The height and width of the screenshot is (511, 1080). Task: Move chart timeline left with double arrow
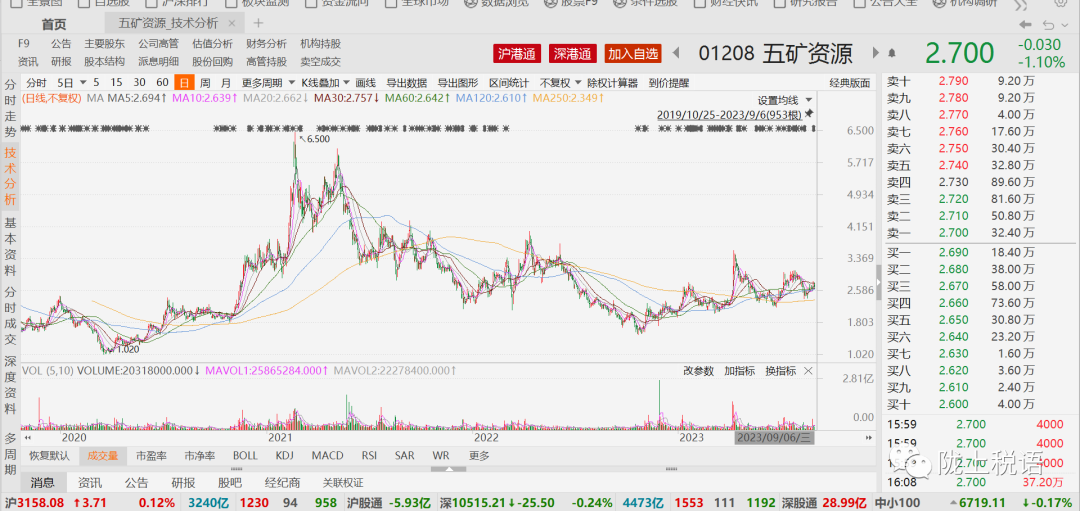point(28,437)
